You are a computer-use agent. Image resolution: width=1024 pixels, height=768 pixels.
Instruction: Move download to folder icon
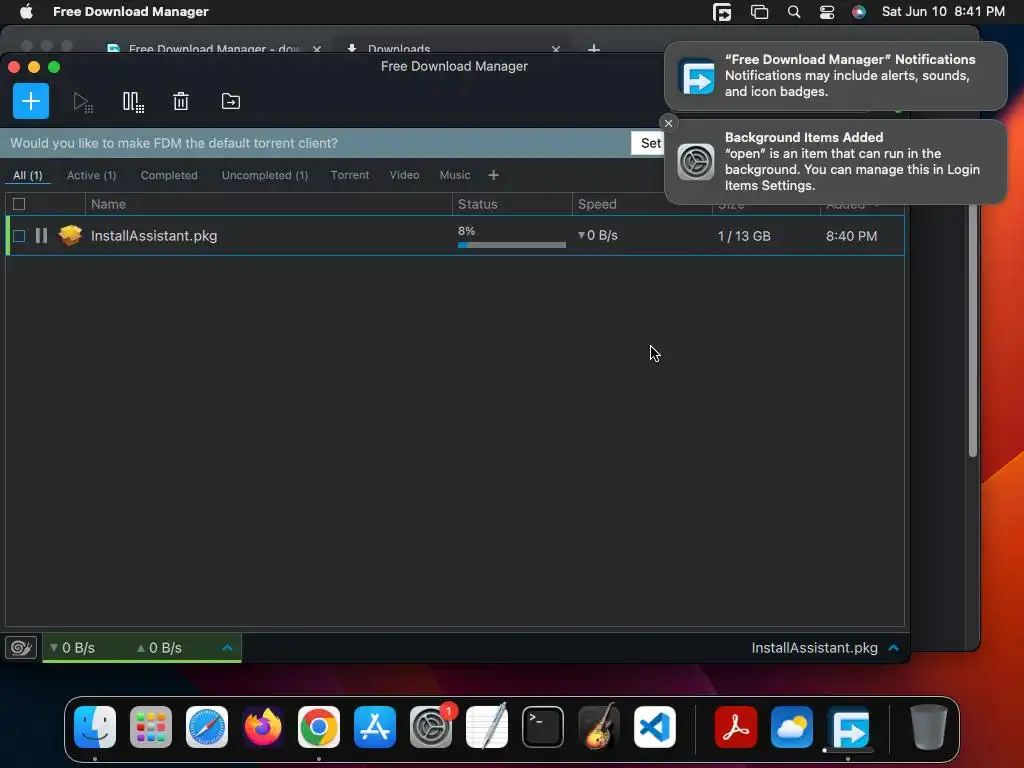click(231, 101)
